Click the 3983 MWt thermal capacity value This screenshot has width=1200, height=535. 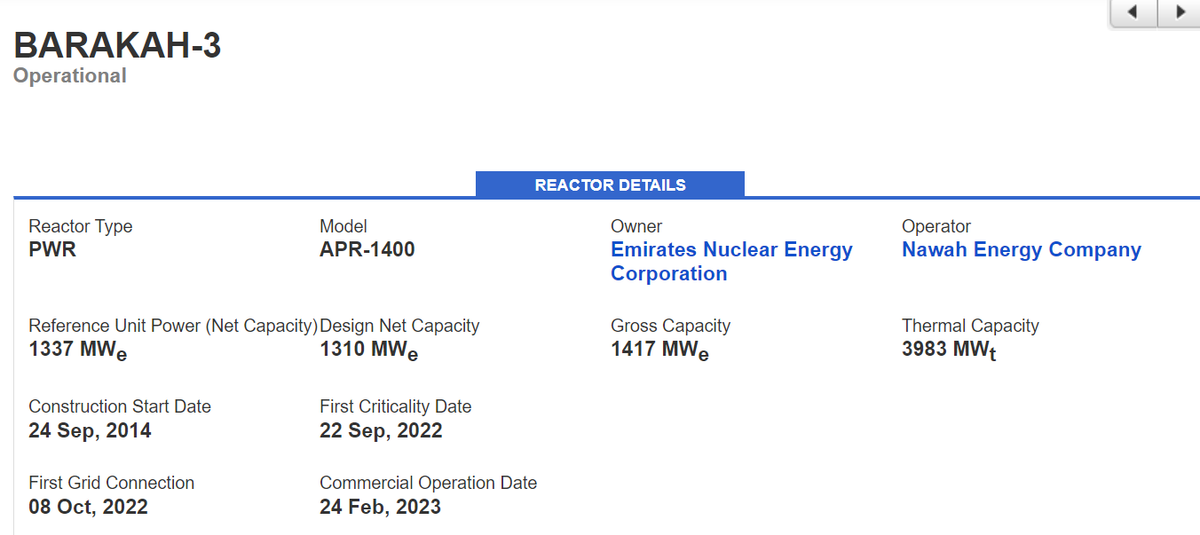click(948, 350)
